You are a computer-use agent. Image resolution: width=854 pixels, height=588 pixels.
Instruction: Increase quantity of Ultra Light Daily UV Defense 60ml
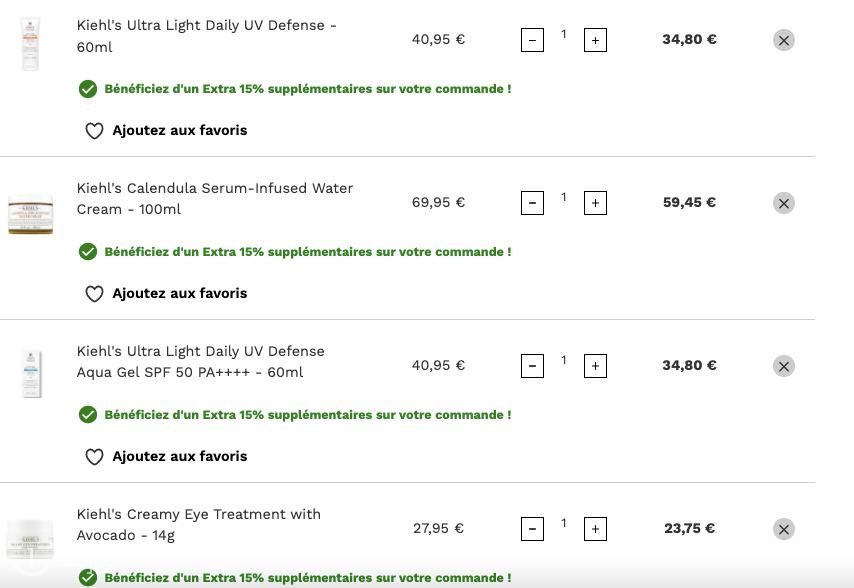595,40
